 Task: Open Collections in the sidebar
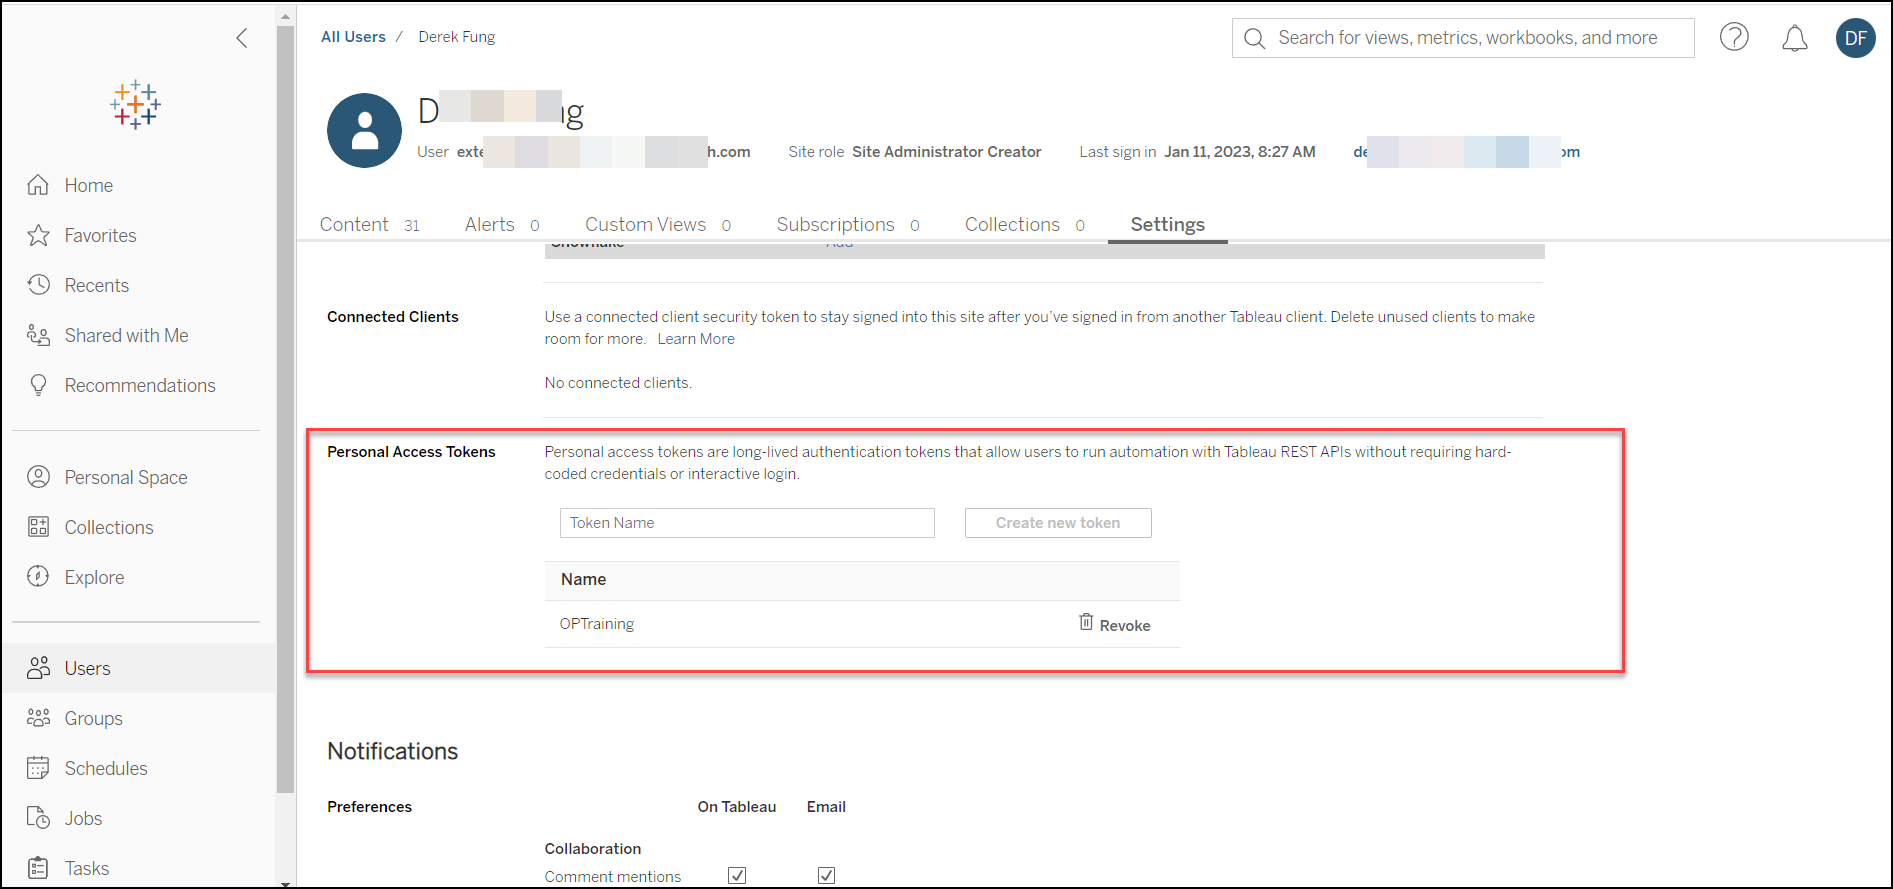(x=108, y=527)
